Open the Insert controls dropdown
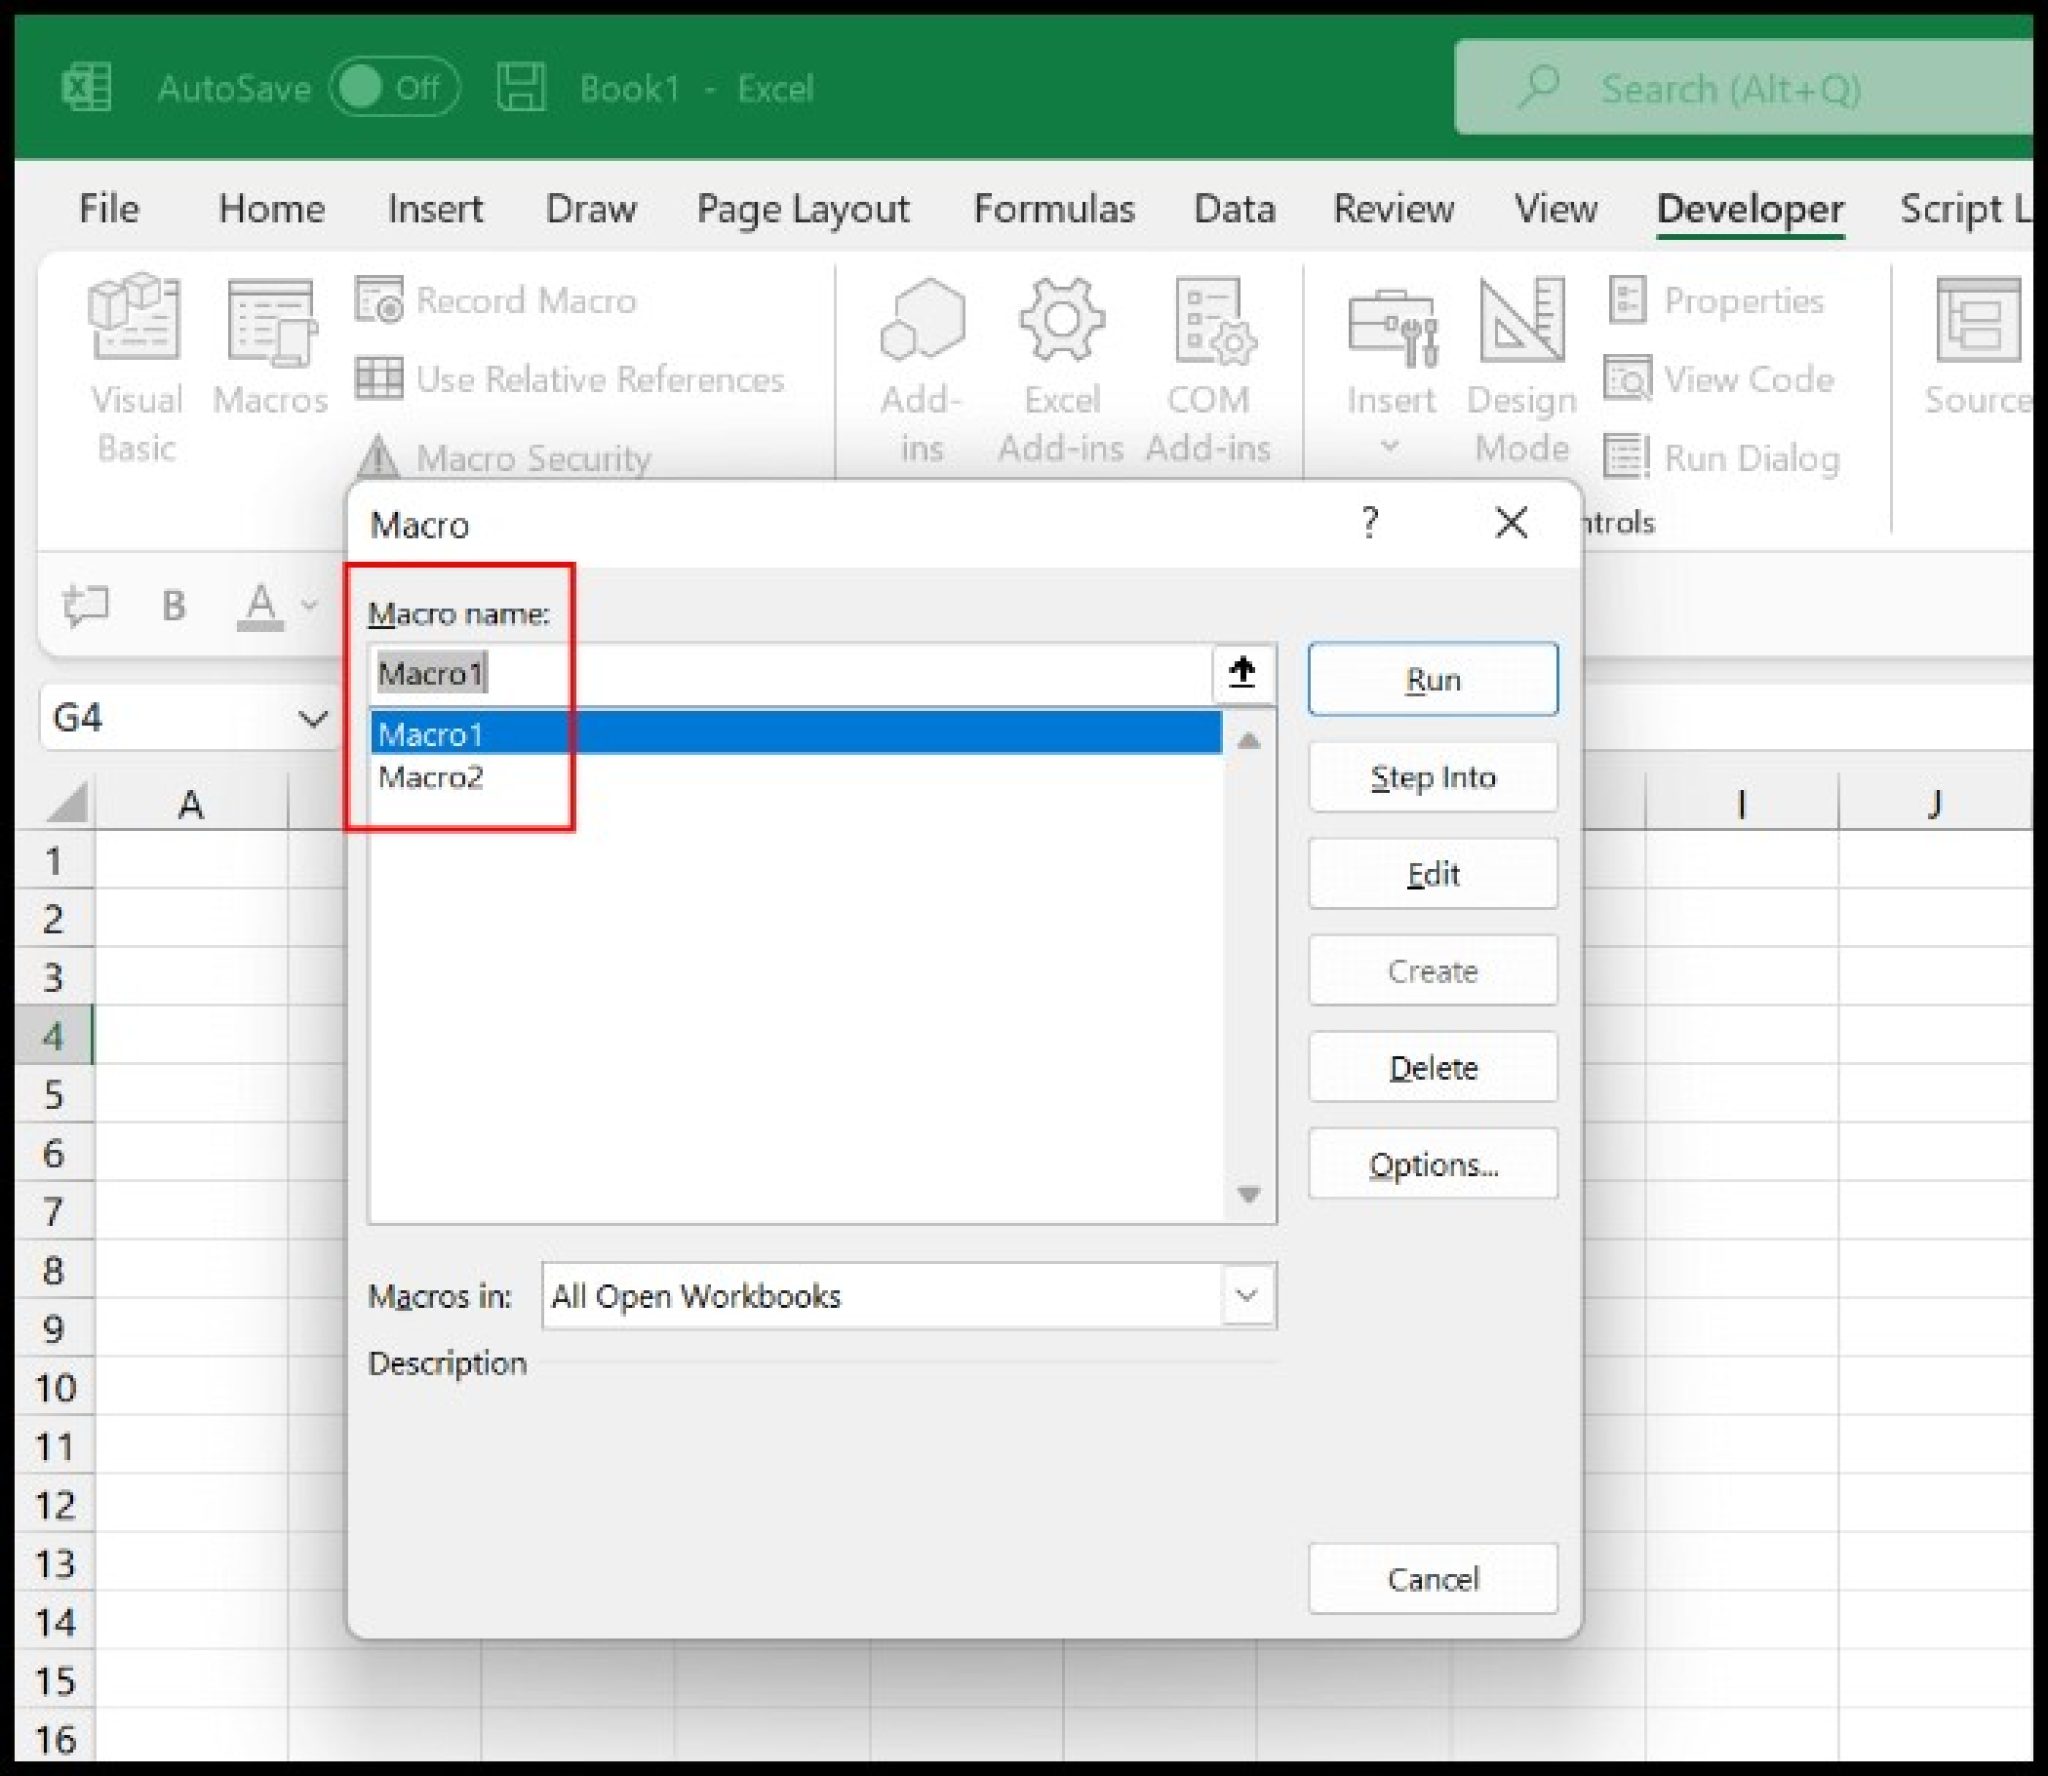The image size is (2048, 1776). [1391, 447]
